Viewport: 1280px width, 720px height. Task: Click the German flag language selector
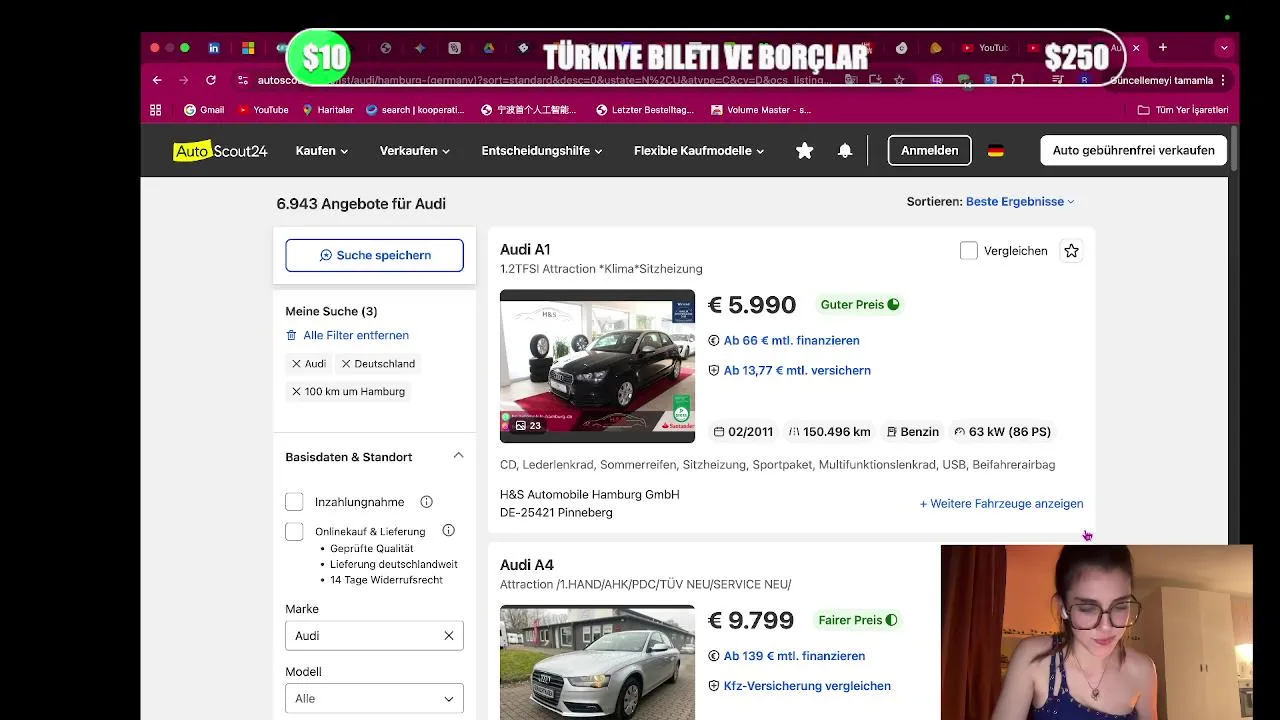995,151
